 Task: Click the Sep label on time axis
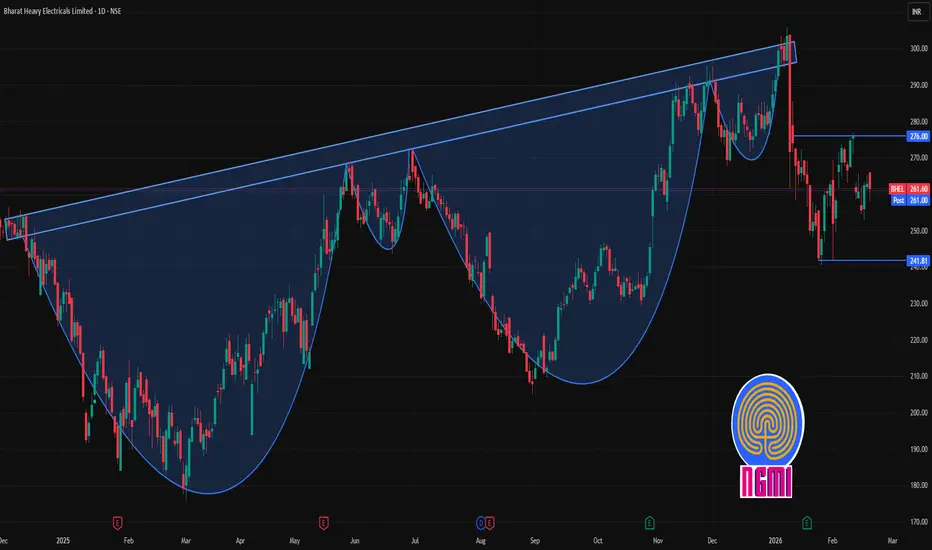point(535,540)
